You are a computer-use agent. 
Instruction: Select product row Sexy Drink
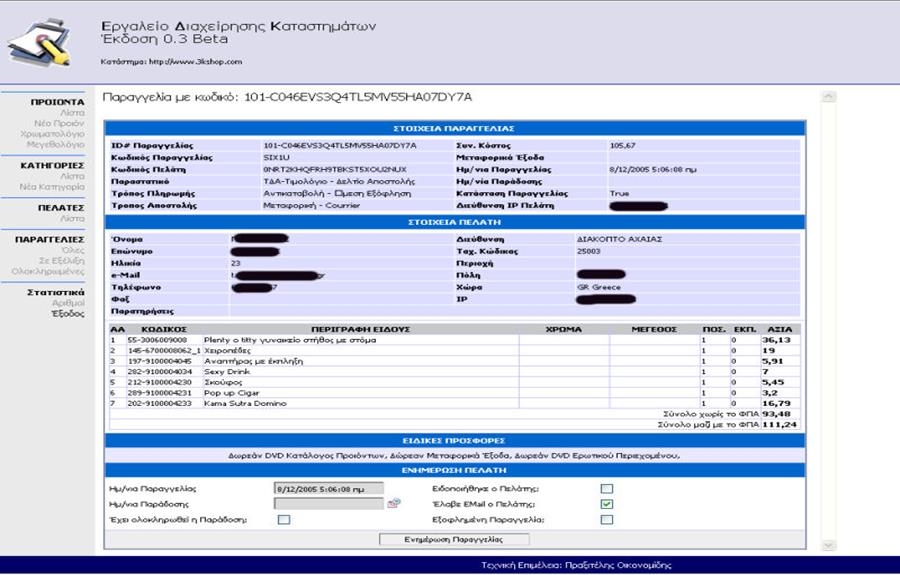(x=453, y=372)
